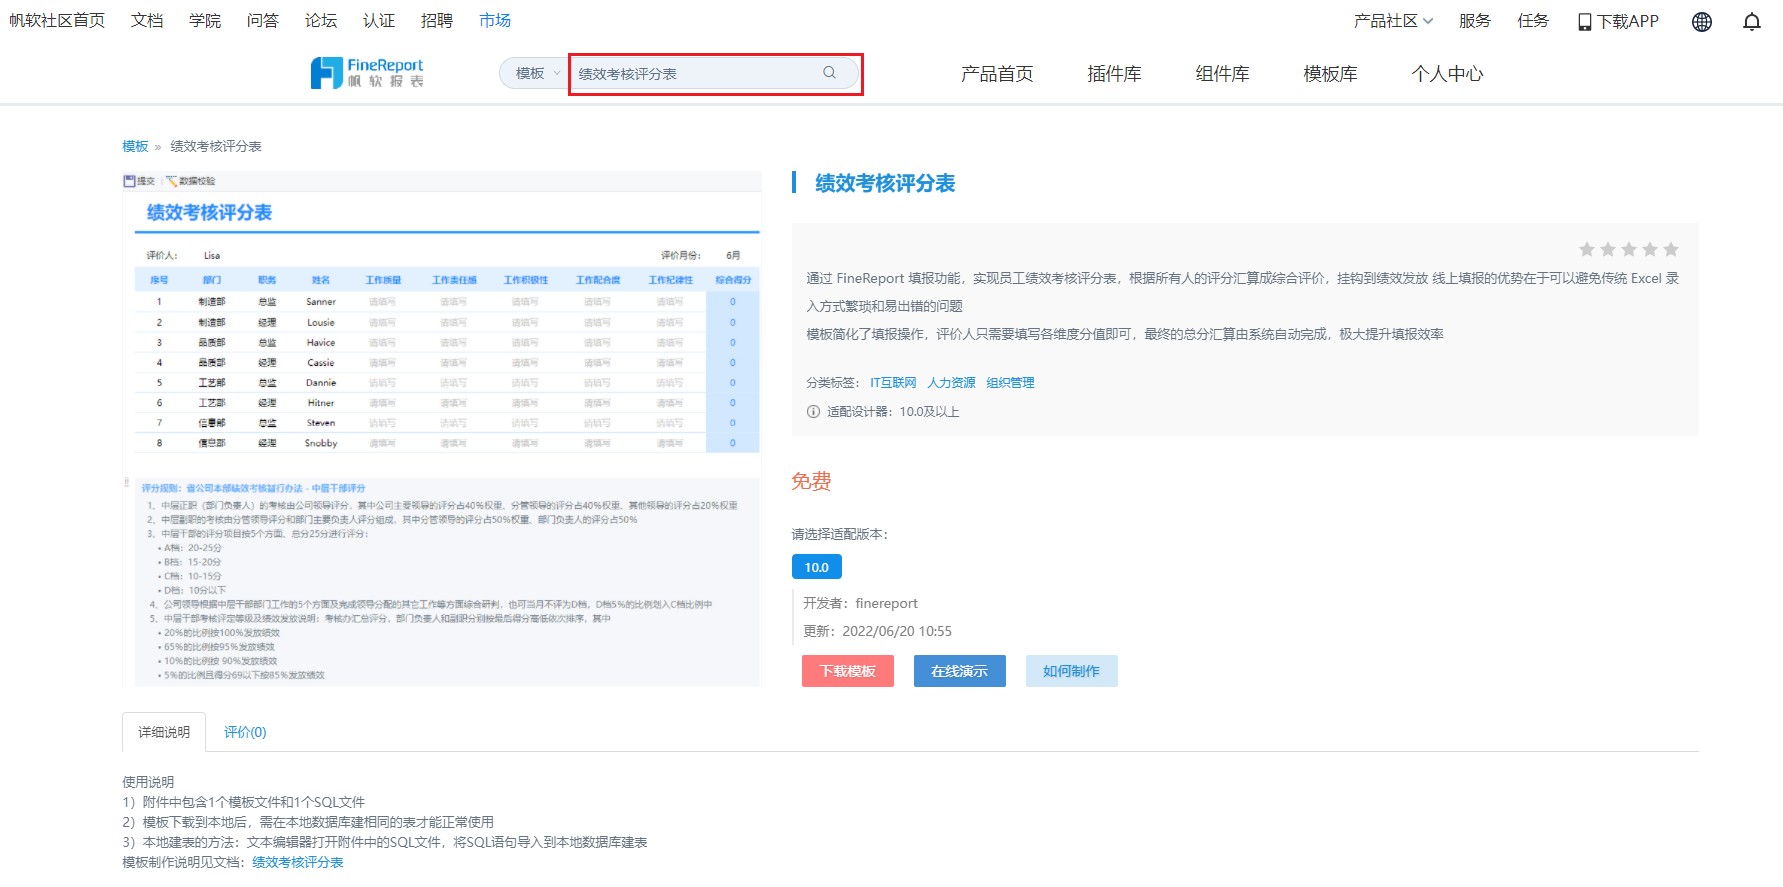This screenshot has width=1783, height=887.
Task: Click the third rating star
Action: [x=1629, y=249]
